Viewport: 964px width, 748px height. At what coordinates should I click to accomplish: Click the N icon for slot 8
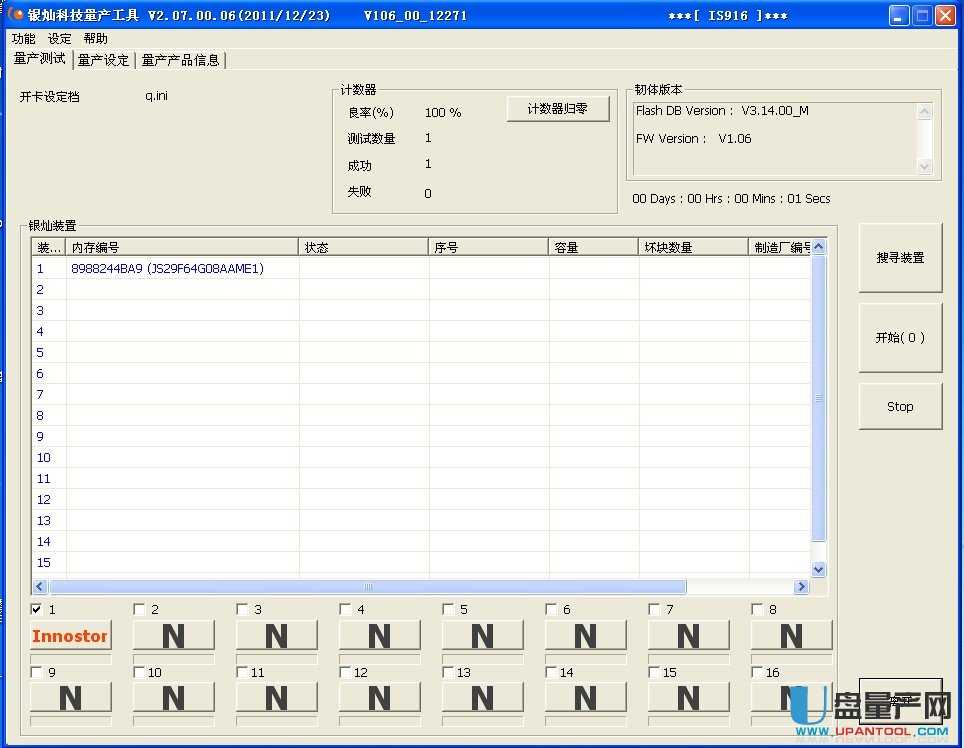791,636
